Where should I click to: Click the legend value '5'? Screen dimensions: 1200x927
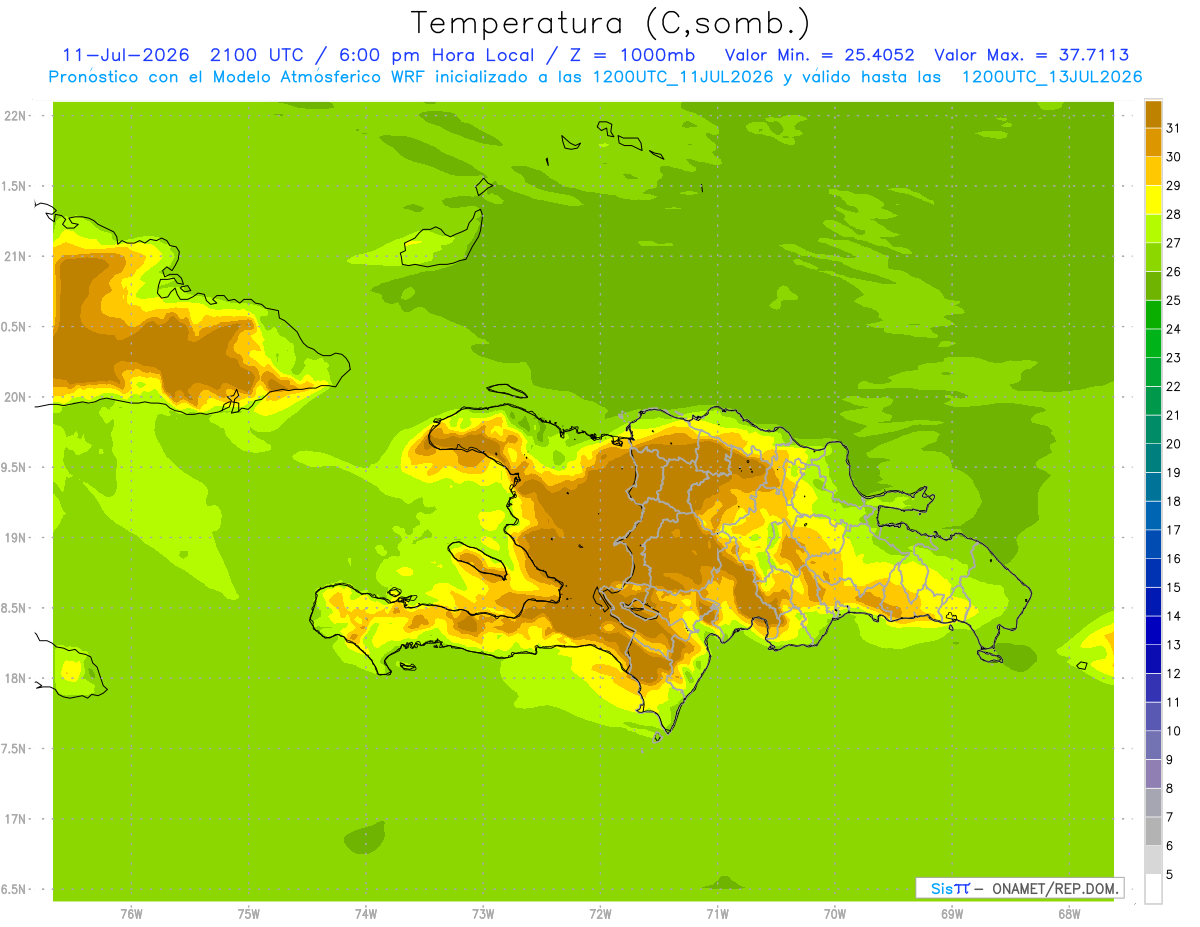pyautogui.click(x=1170, y=875)
